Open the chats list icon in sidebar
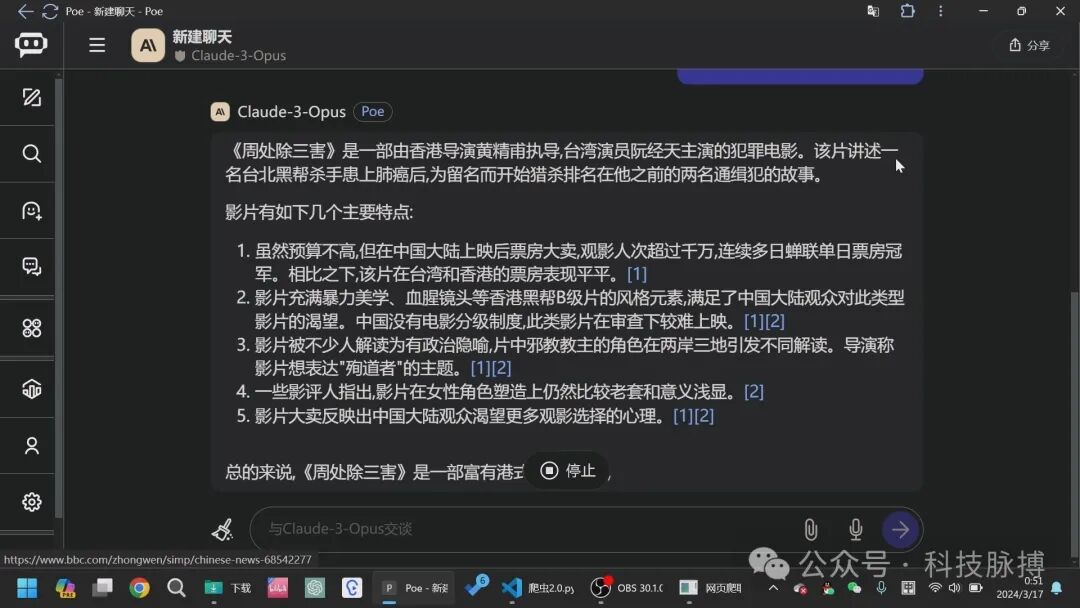This screenshot has height=608, width=1080. 32,266
